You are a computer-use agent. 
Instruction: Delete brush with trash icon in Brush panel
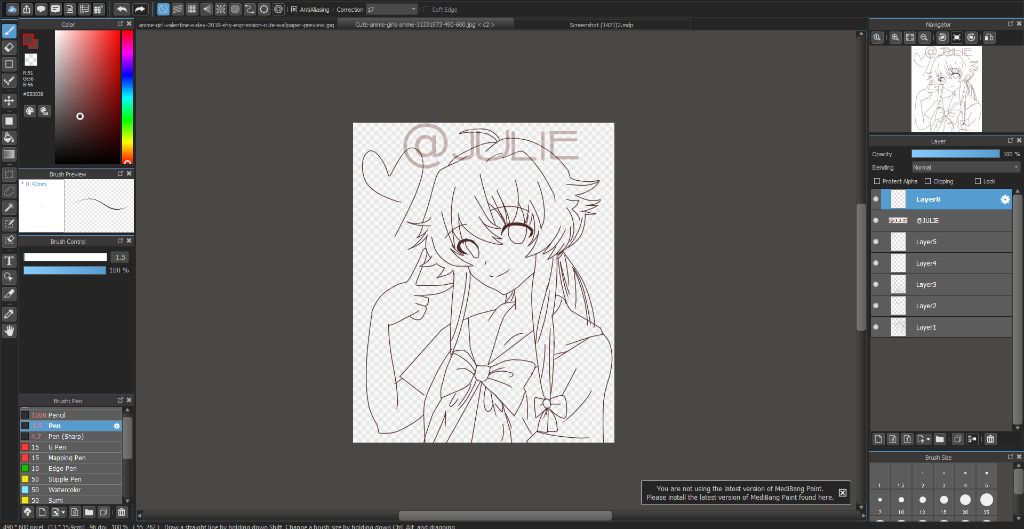[x=121, y=512]
